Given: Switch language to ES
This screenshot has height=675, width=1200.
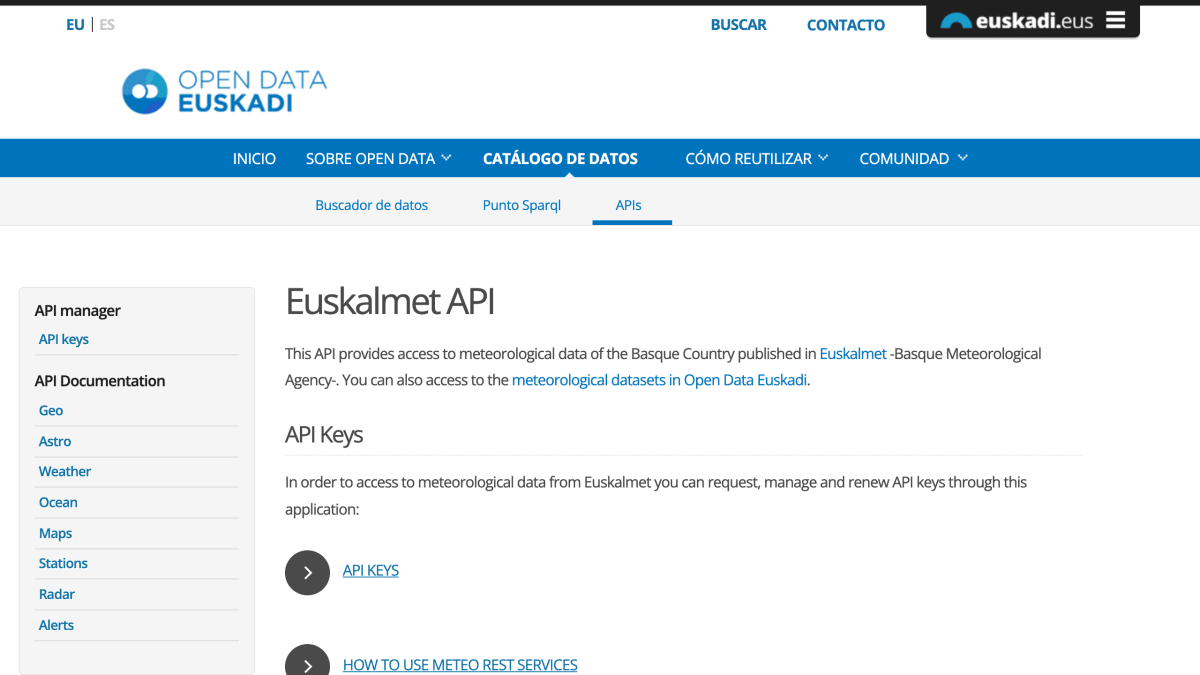Looking at the screenshot, I should click(107, 25).
